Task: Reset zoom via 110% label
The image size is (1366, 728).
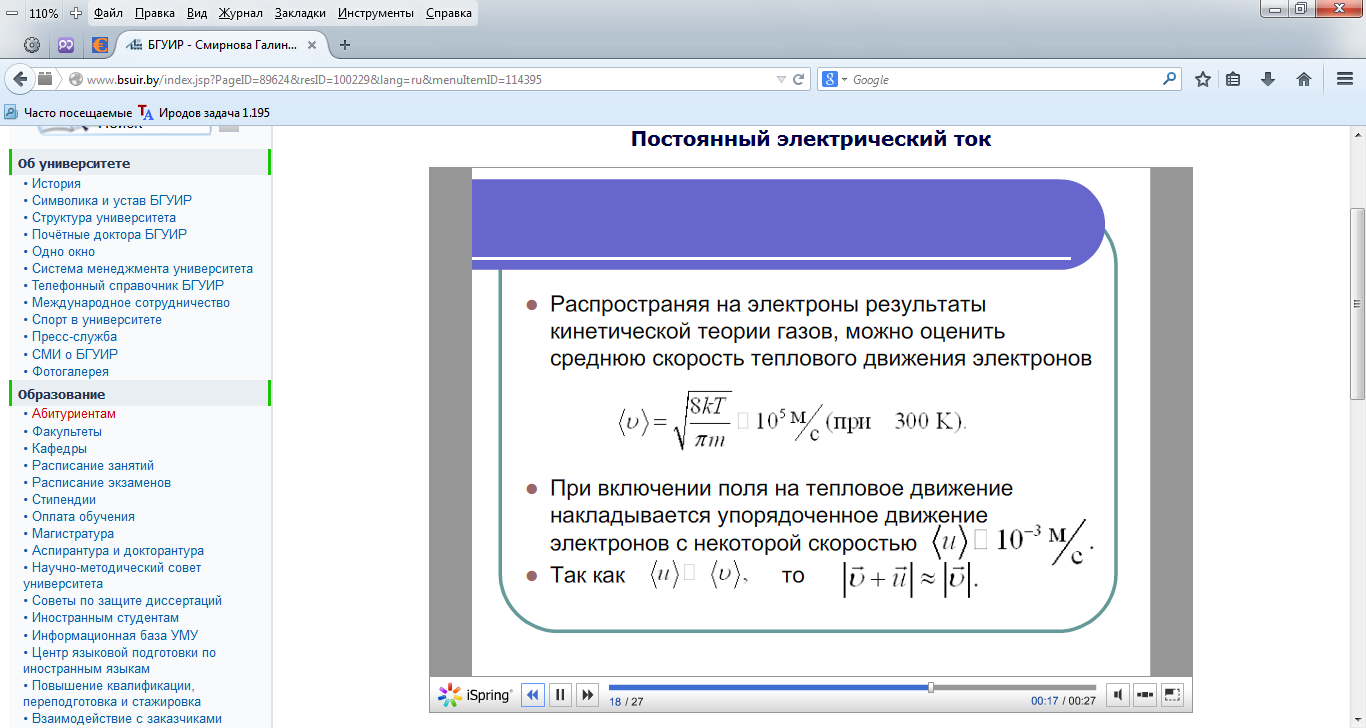Action: 44,14
